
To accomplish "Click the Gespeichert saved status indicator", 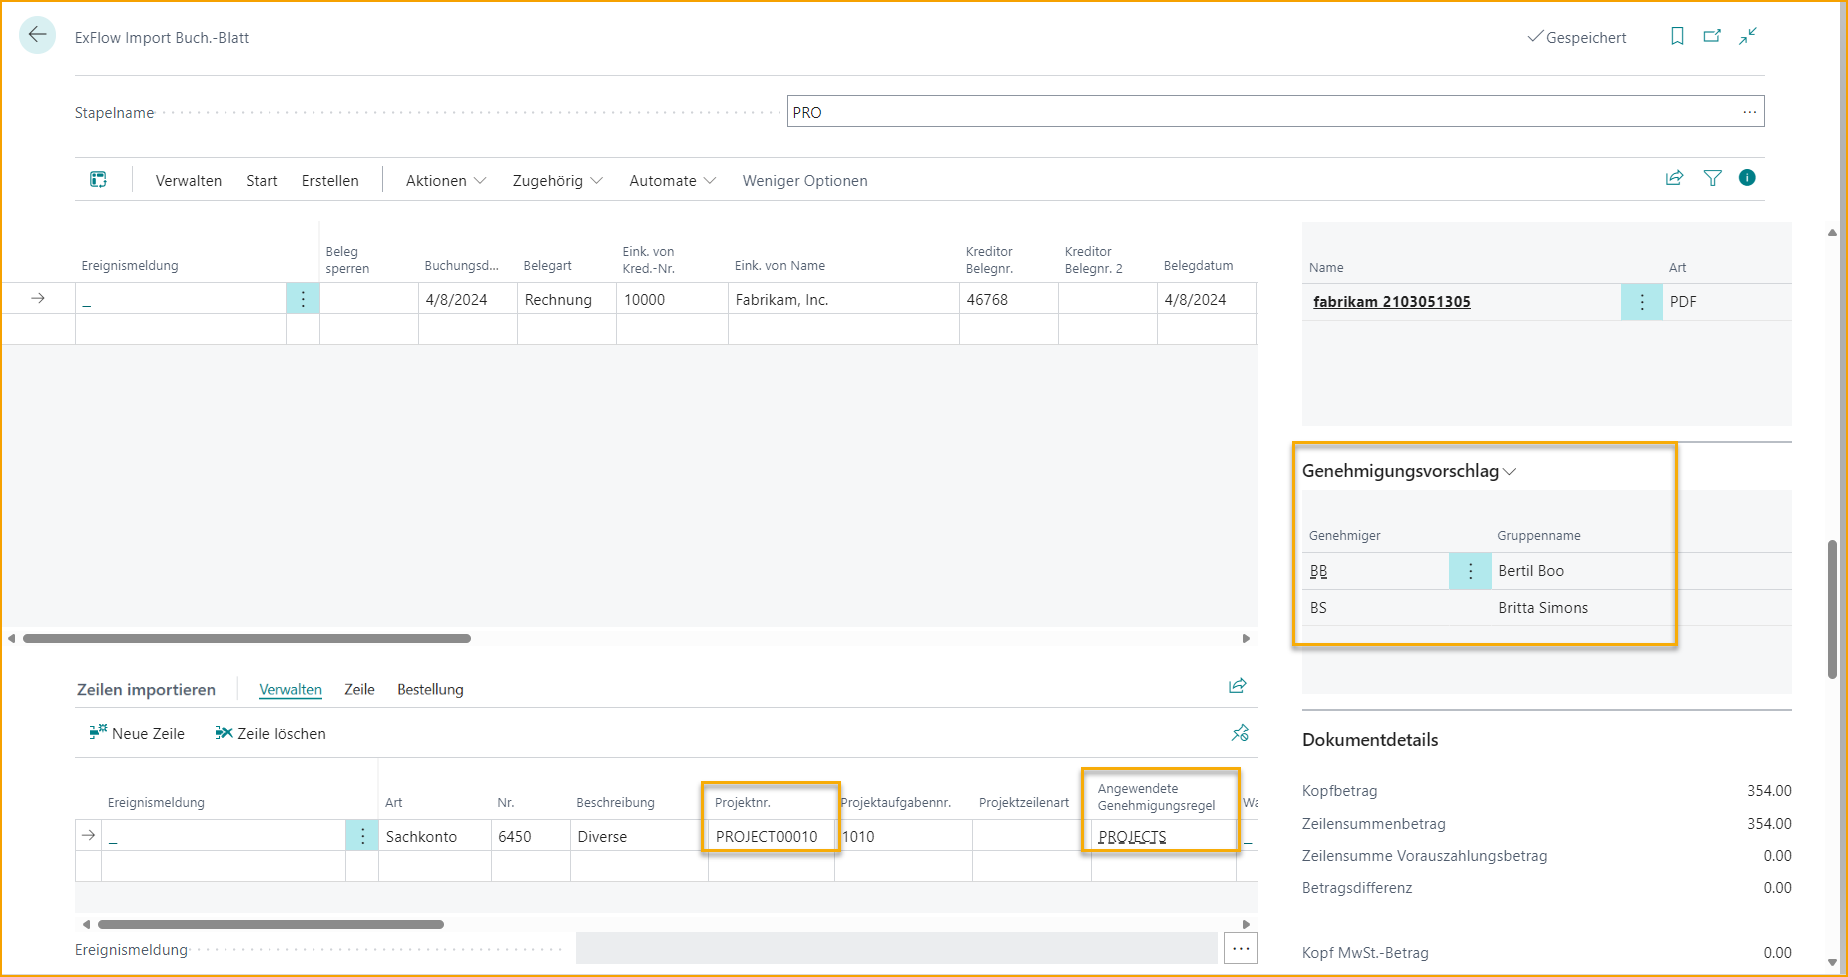I will (x=1577, y=37).
